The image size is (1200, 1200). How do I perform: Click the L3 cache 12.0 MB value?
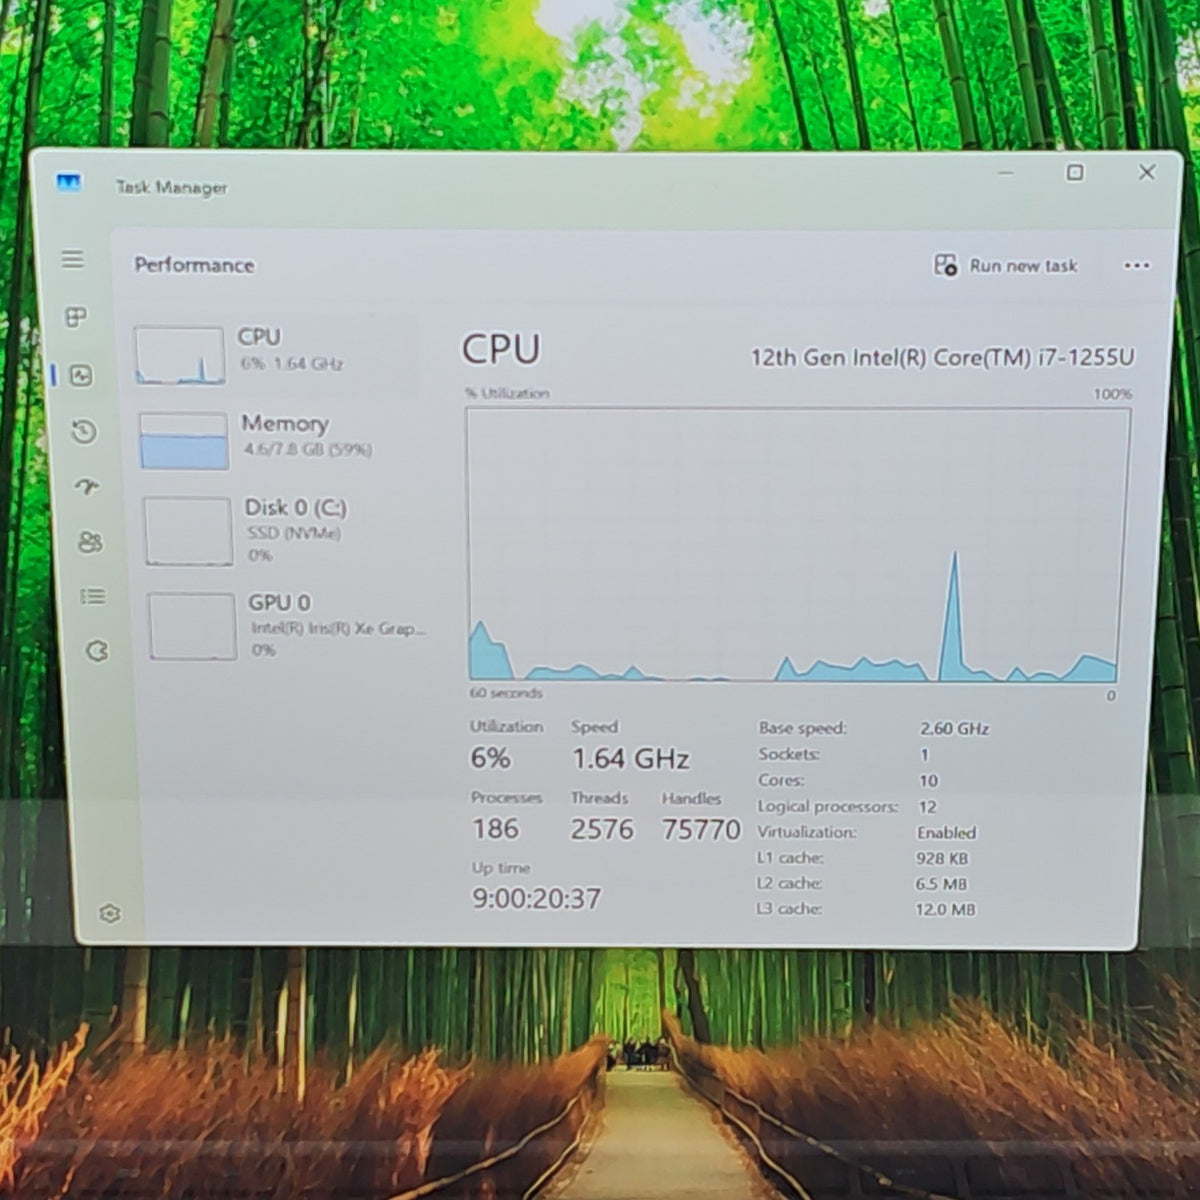945,909
